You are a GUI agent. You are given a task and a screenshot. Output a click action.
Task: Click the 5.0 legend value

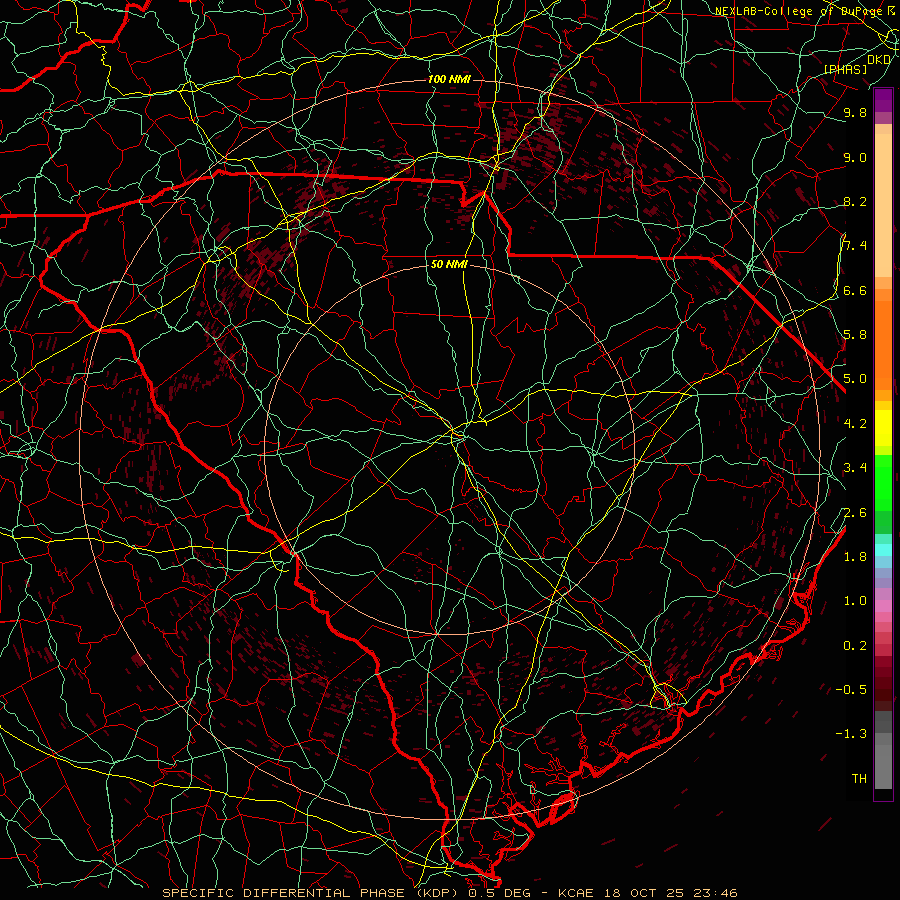pos(855,379)
